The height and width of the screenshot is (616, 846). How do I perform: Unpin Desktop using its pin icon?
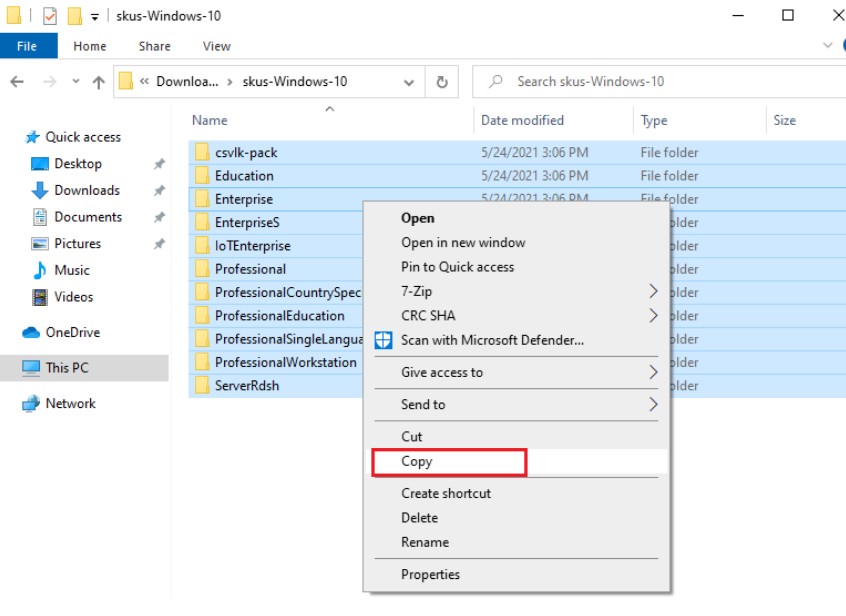click(x=159, y=164)
